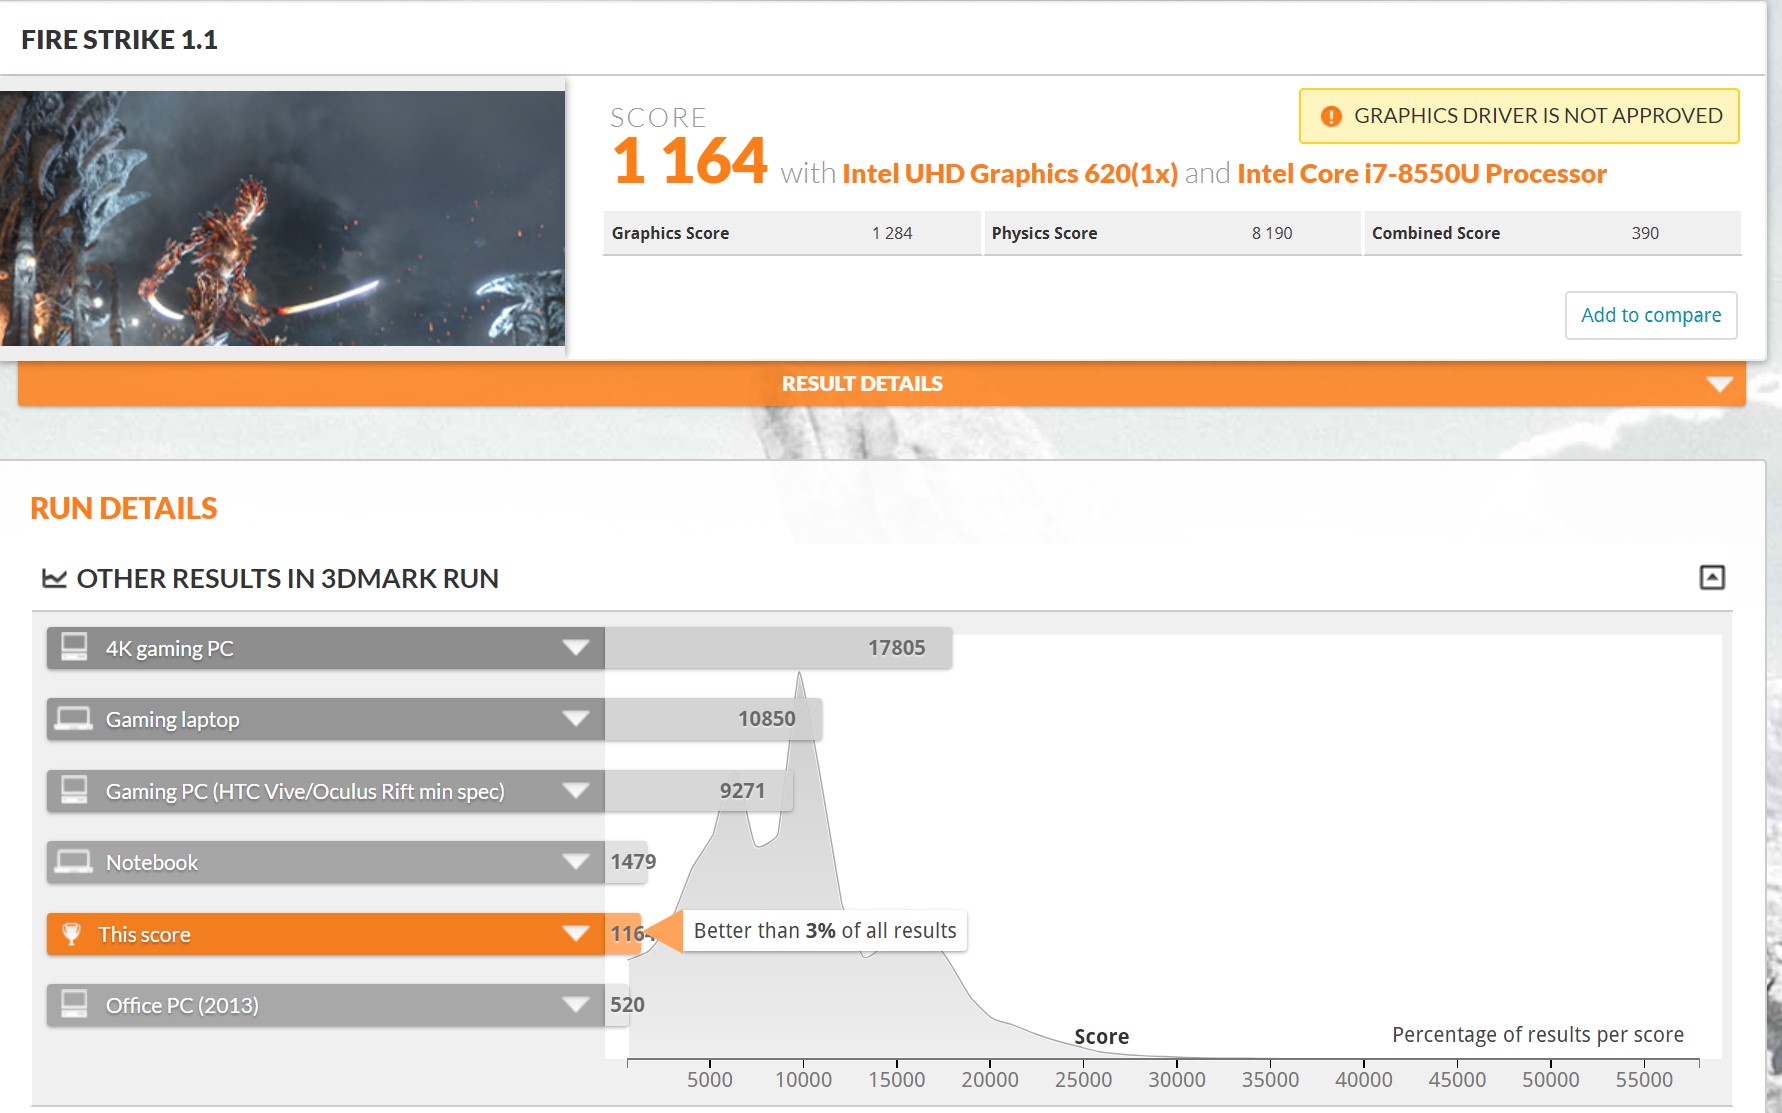Click the Graphics Score value 1 284
This screenshot has width=1782, height=1113.
click(x=892, y=233)
